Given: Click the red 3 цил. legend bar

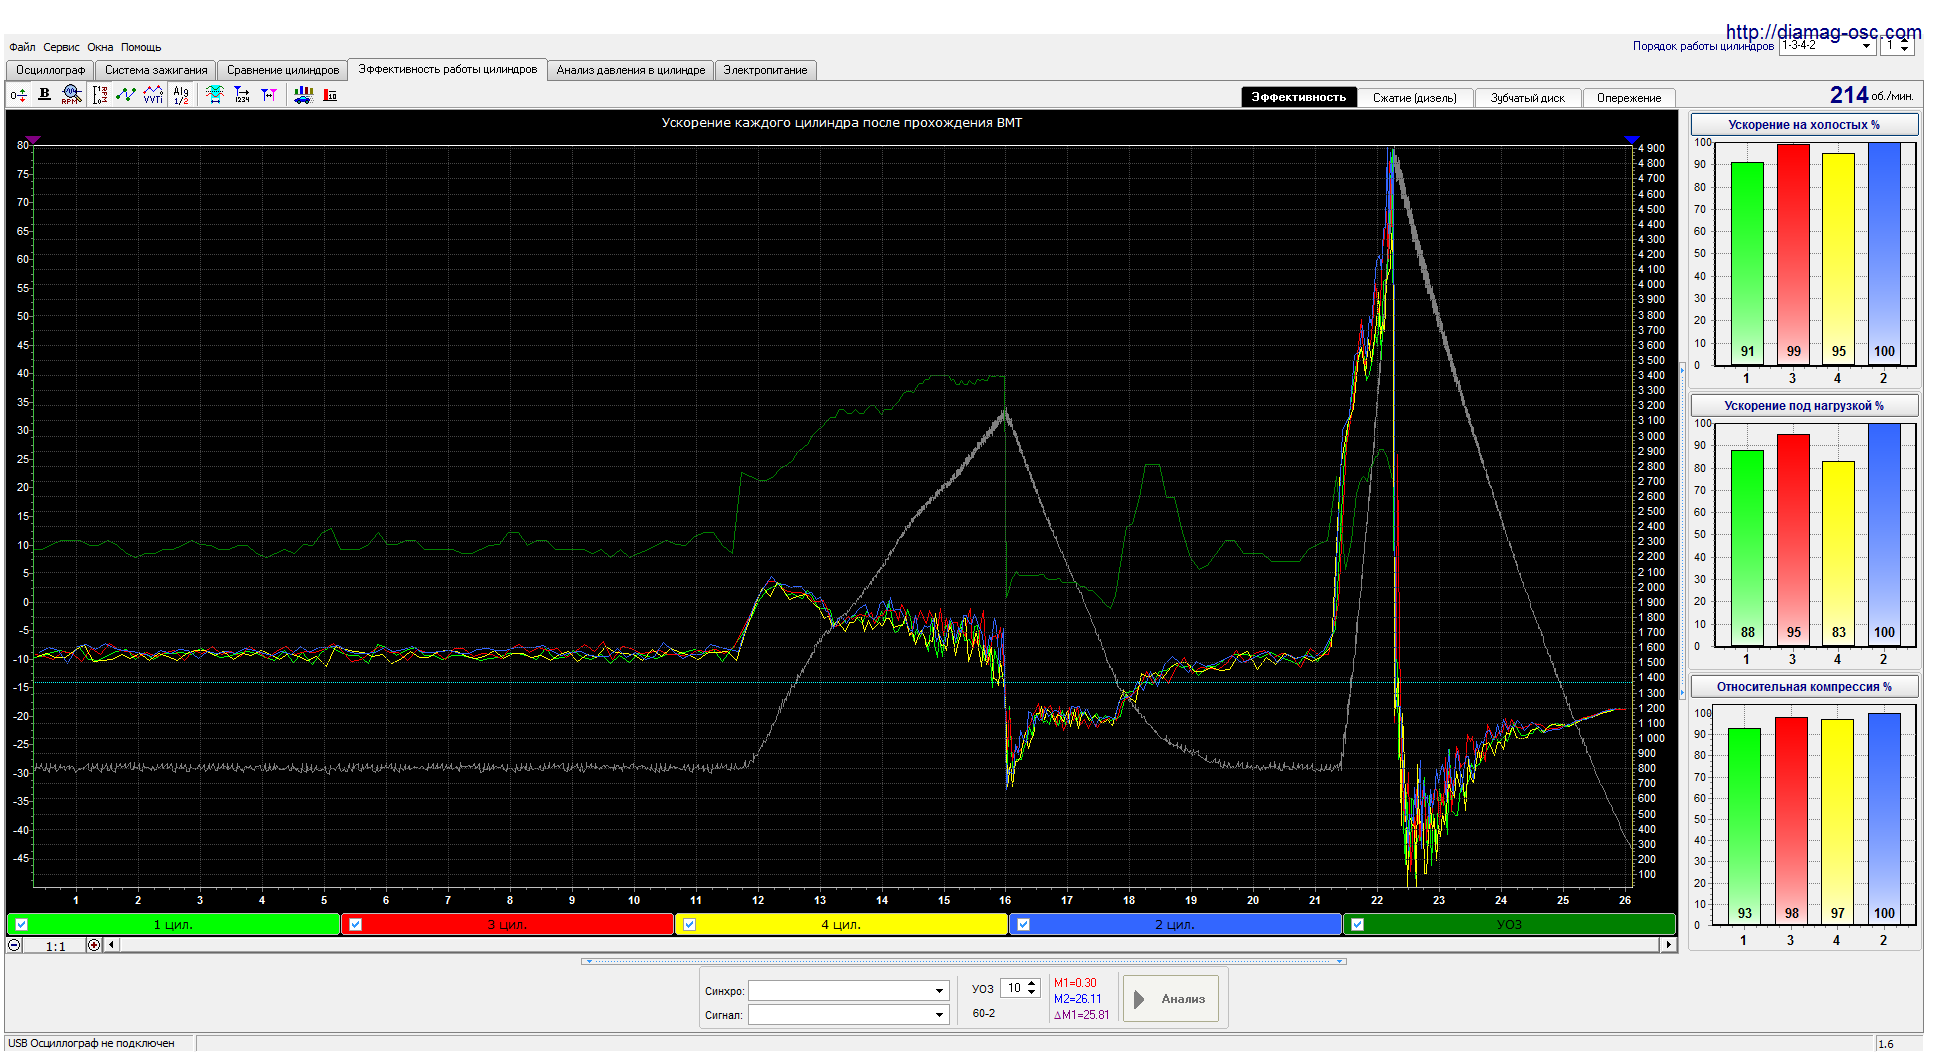Looking at the screenshot, I should click(x=508, y=925).
